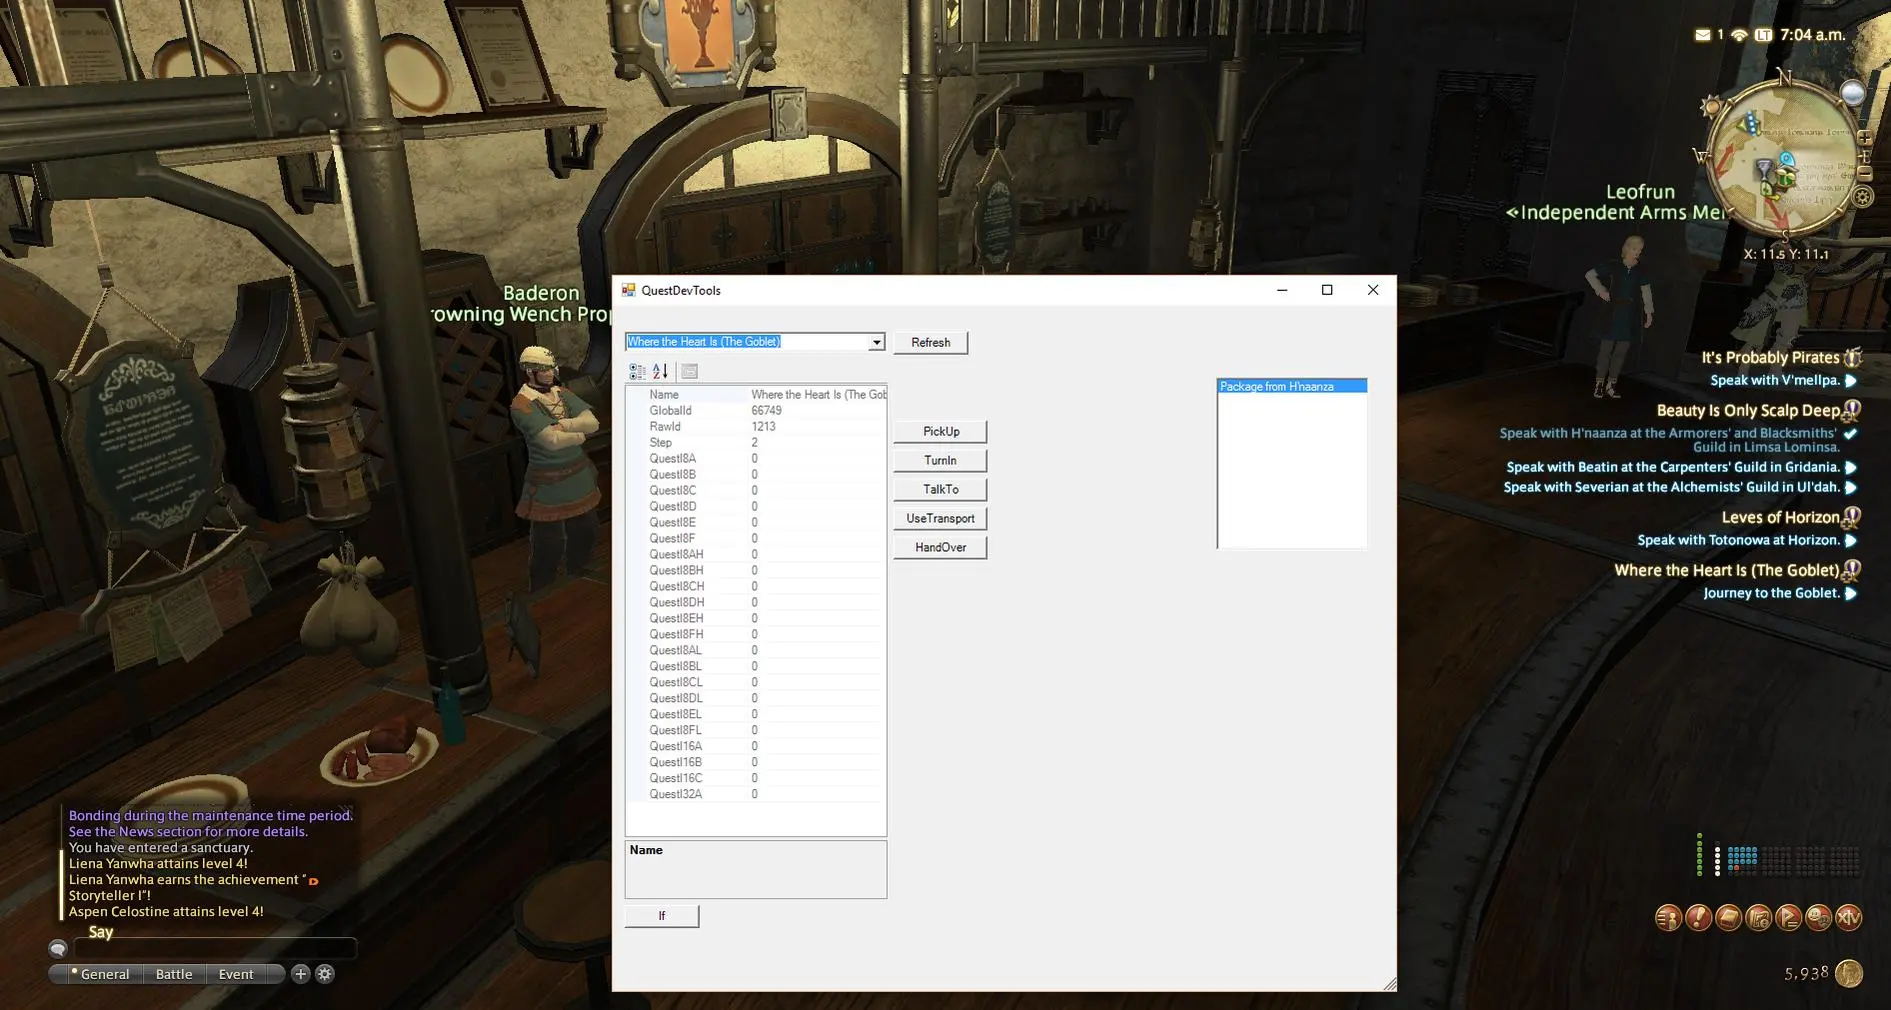Click the PickUp button
1891x1010 pixels.
tap(940, 432)
